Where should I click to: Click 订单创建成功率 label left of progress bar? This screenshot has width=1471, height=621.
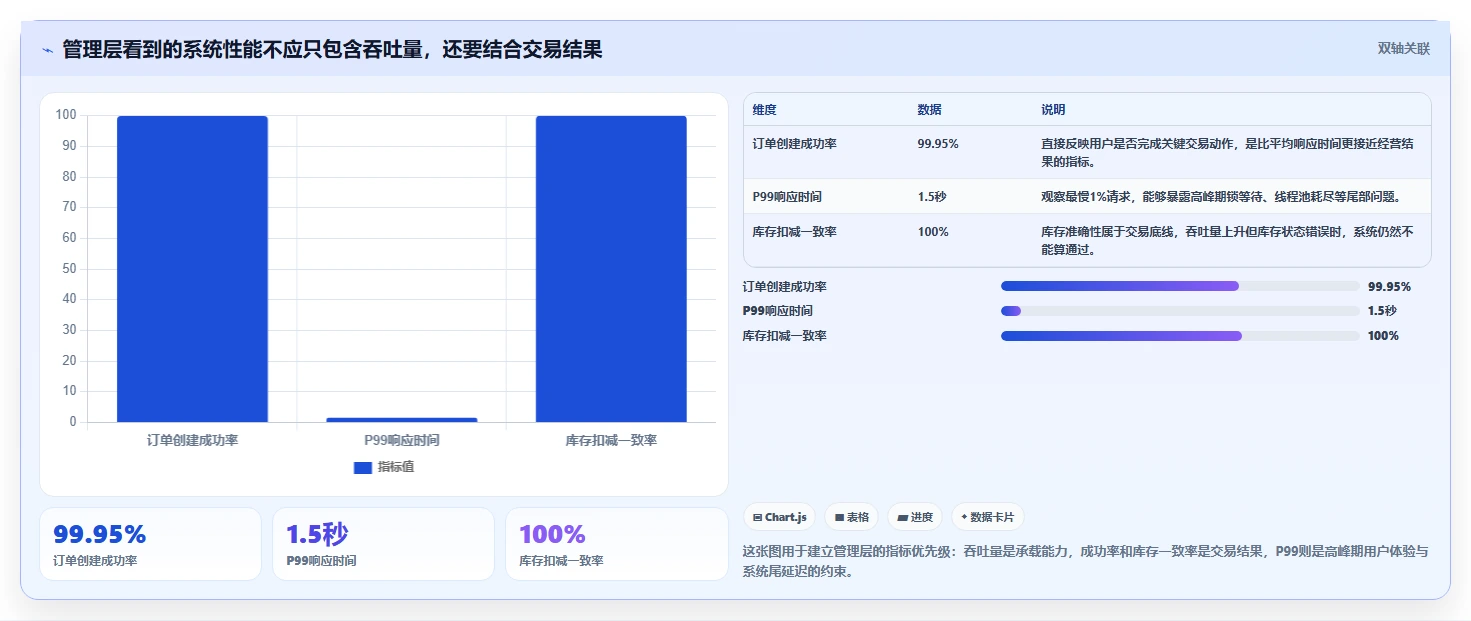point(784,287)
